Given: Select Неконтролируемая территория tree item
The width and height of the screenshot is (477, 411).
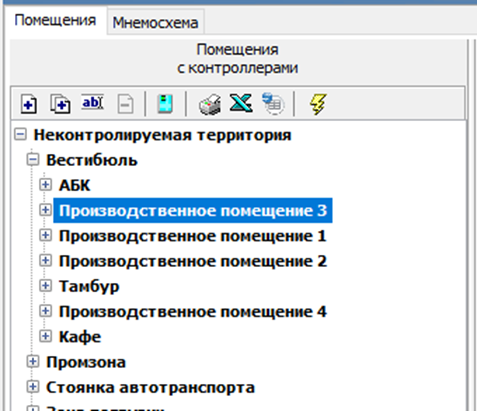Looking at the screenshot, I should (162, 135).
